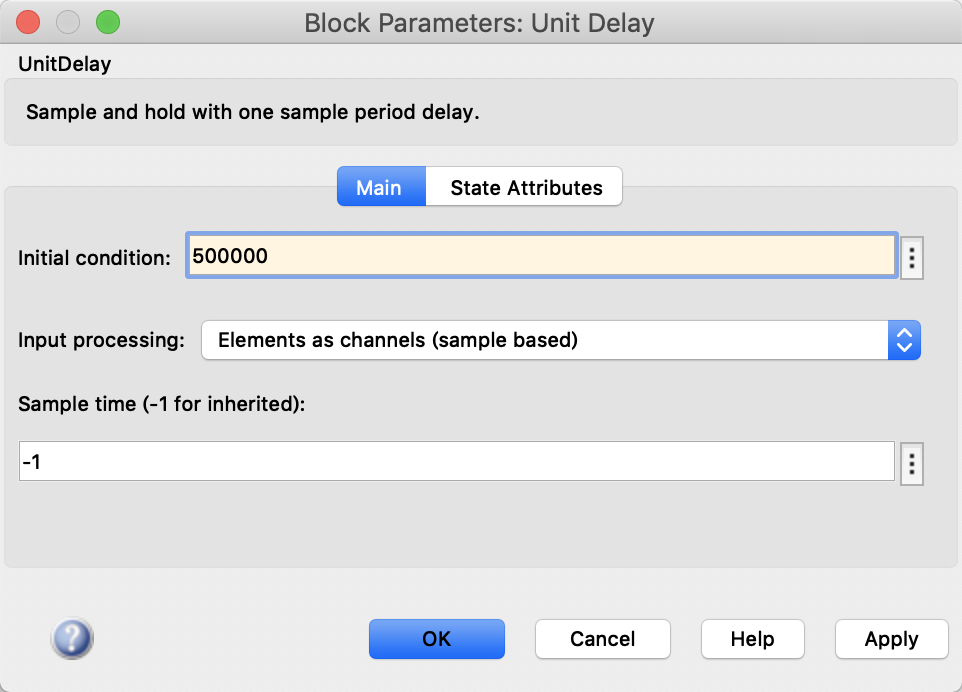Viewport: 962px width, 692px height.
Task: Click the three-dot button beside Sample time
Action: click(911, 464)
